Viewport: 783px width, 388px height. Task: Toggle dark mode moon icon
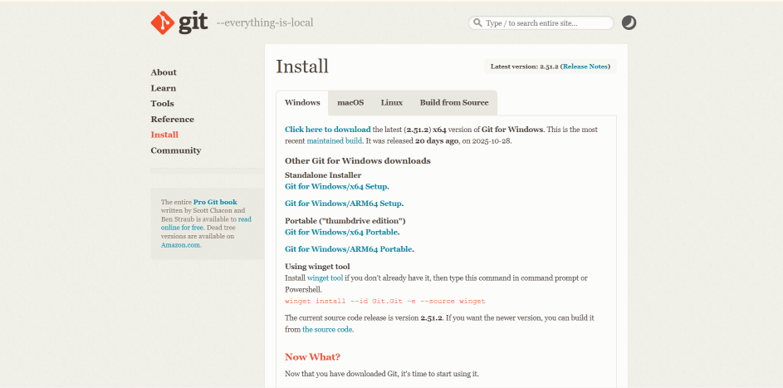click(629, 23)
